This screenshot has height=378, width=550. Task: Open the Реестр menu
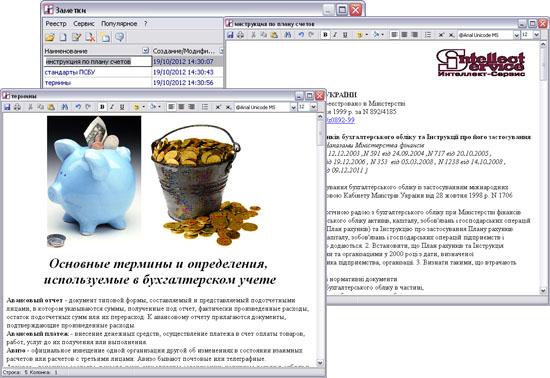[x=56, y=23]
